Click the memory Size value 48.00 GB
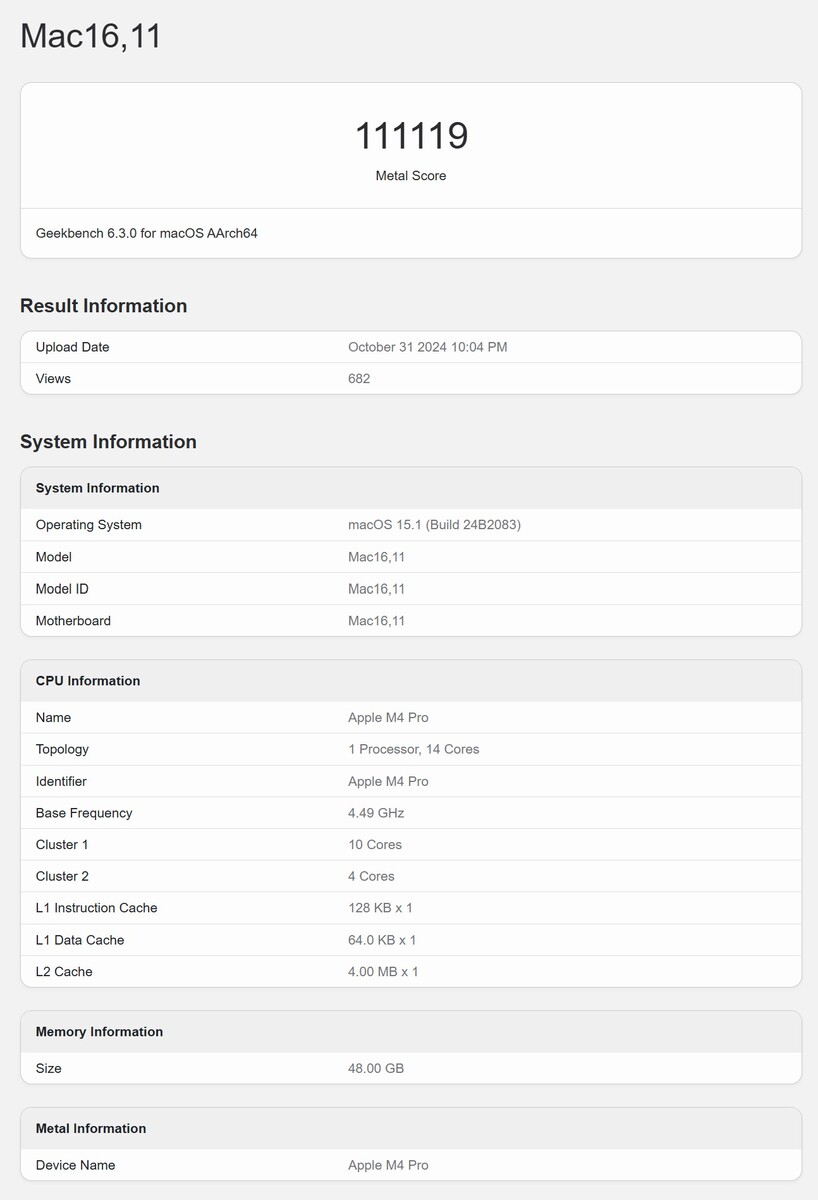 pyautogui.click(x=376, y=1069)
